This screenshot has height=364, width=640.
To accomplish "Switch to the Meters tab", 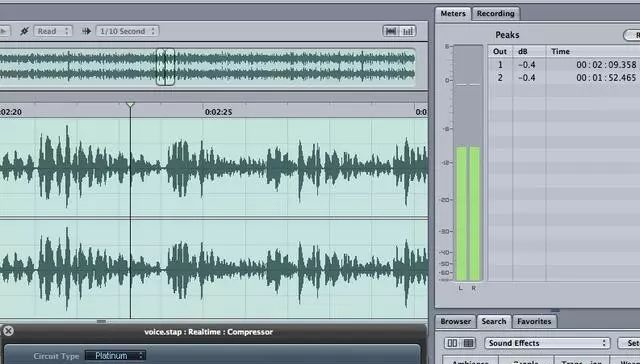I will (453, 13).
